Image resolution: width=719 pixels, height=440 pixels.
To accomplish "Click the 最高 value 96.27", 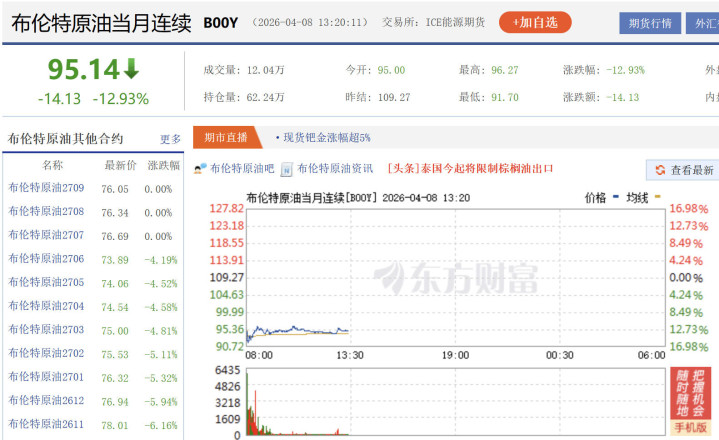I will [x=505, y=70].
